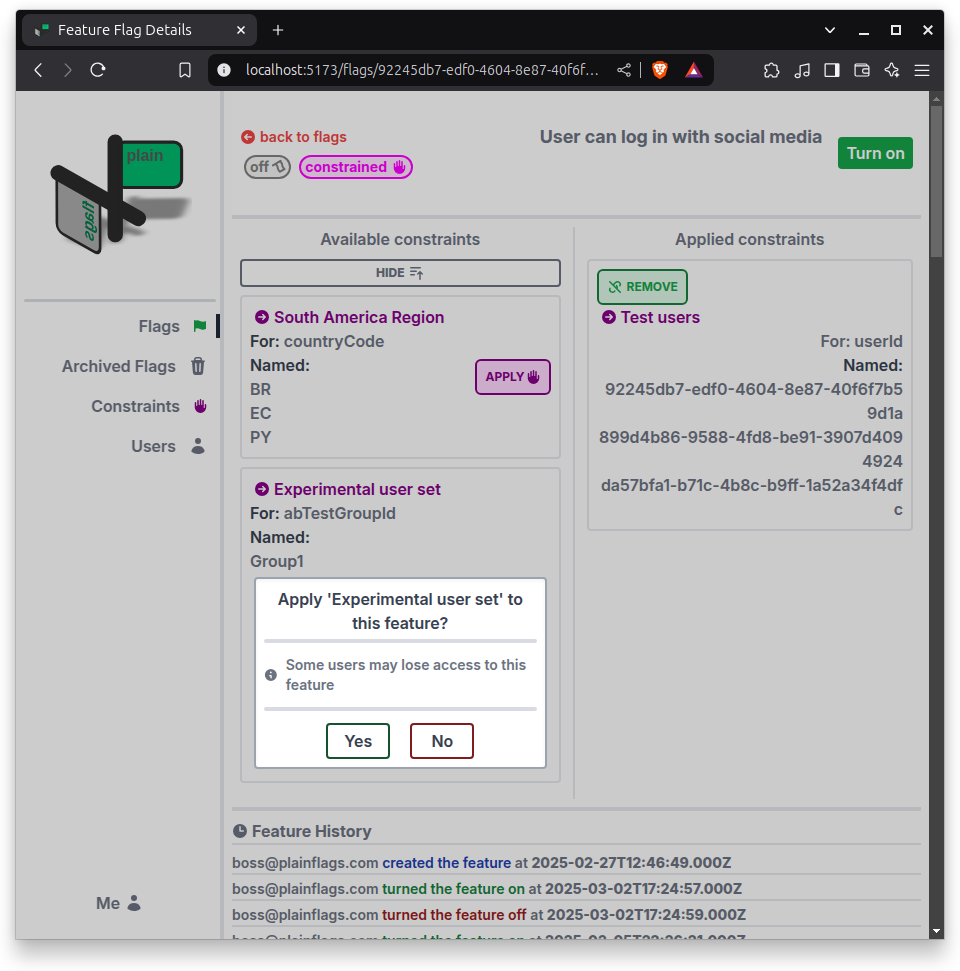Click the 'constrained' status badge

355,166
